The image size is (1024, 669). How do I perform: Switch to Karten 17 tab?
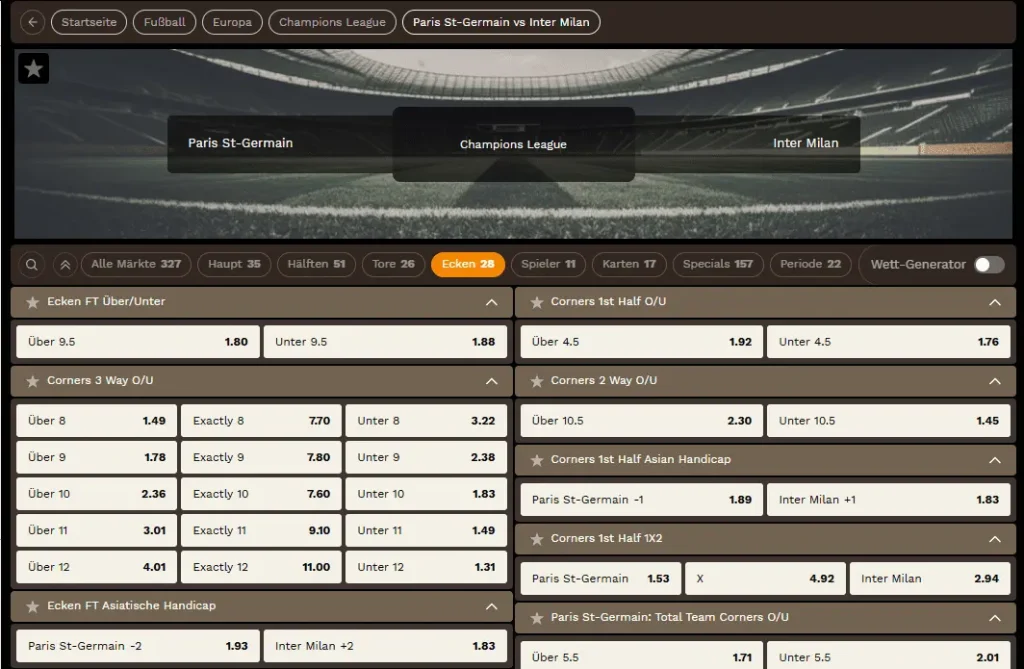click(x=629, y=265)
